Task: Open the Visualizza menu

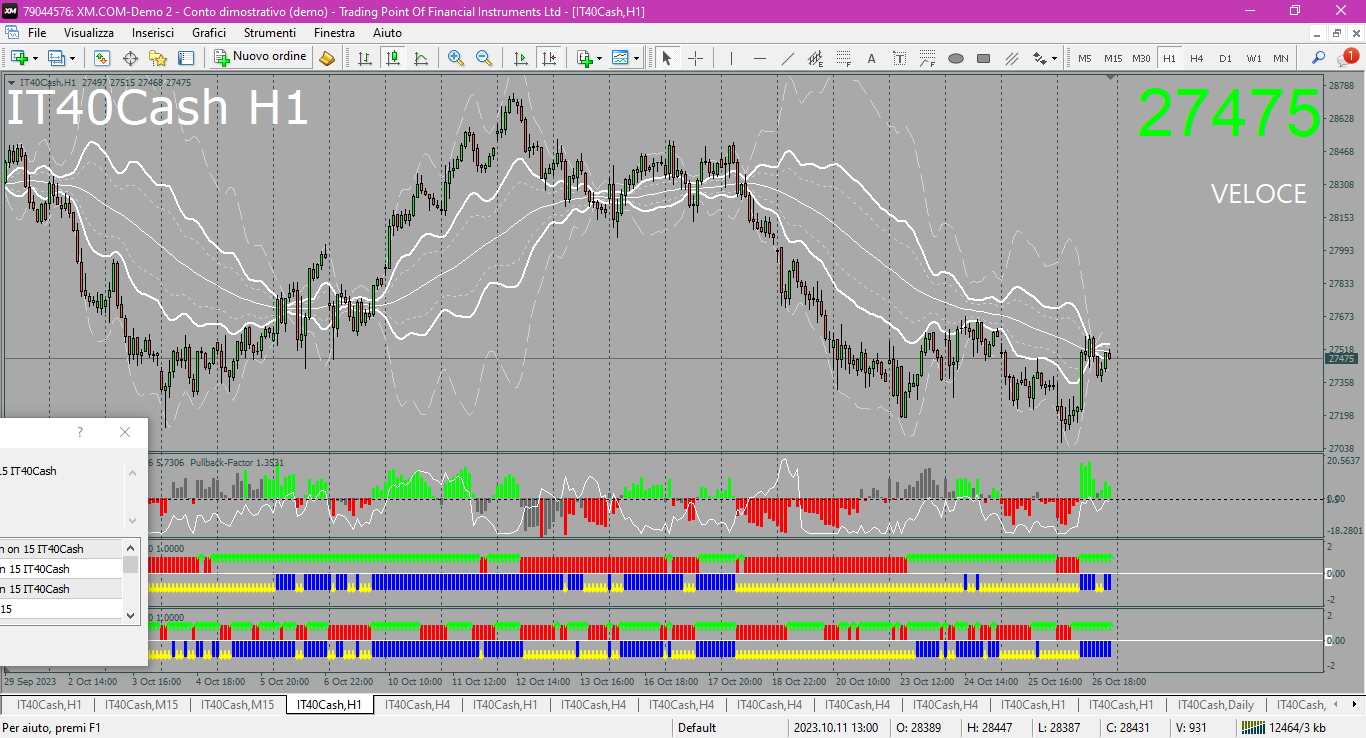Action: [89, 33]
